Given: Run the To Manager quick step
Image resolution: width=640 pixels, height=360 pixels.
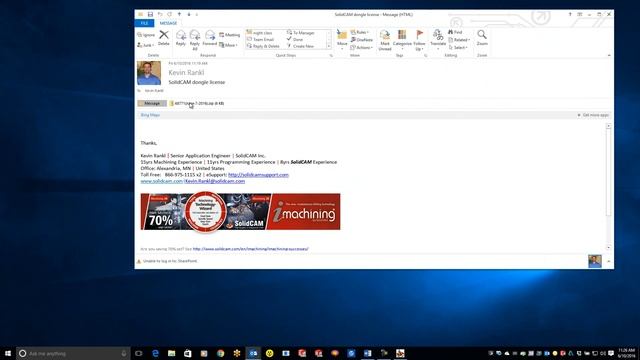Looking at the screenshot, I should pyautogui.click(x=301, y=33).
